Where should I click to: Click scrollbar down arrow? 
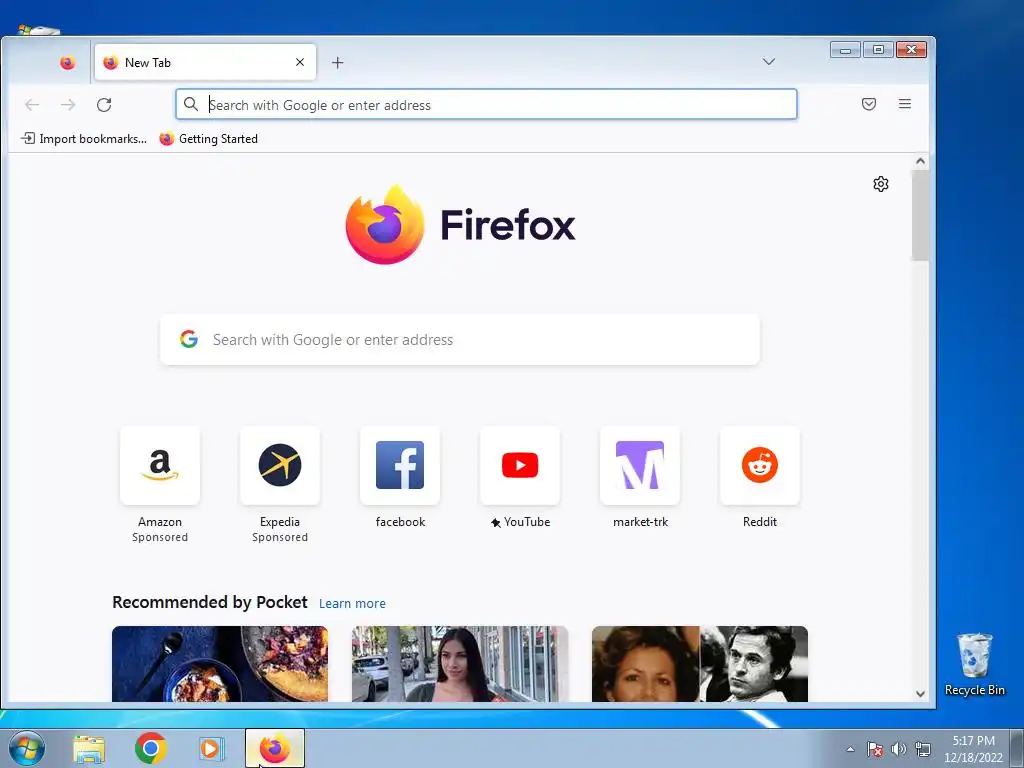coord(920,694)
